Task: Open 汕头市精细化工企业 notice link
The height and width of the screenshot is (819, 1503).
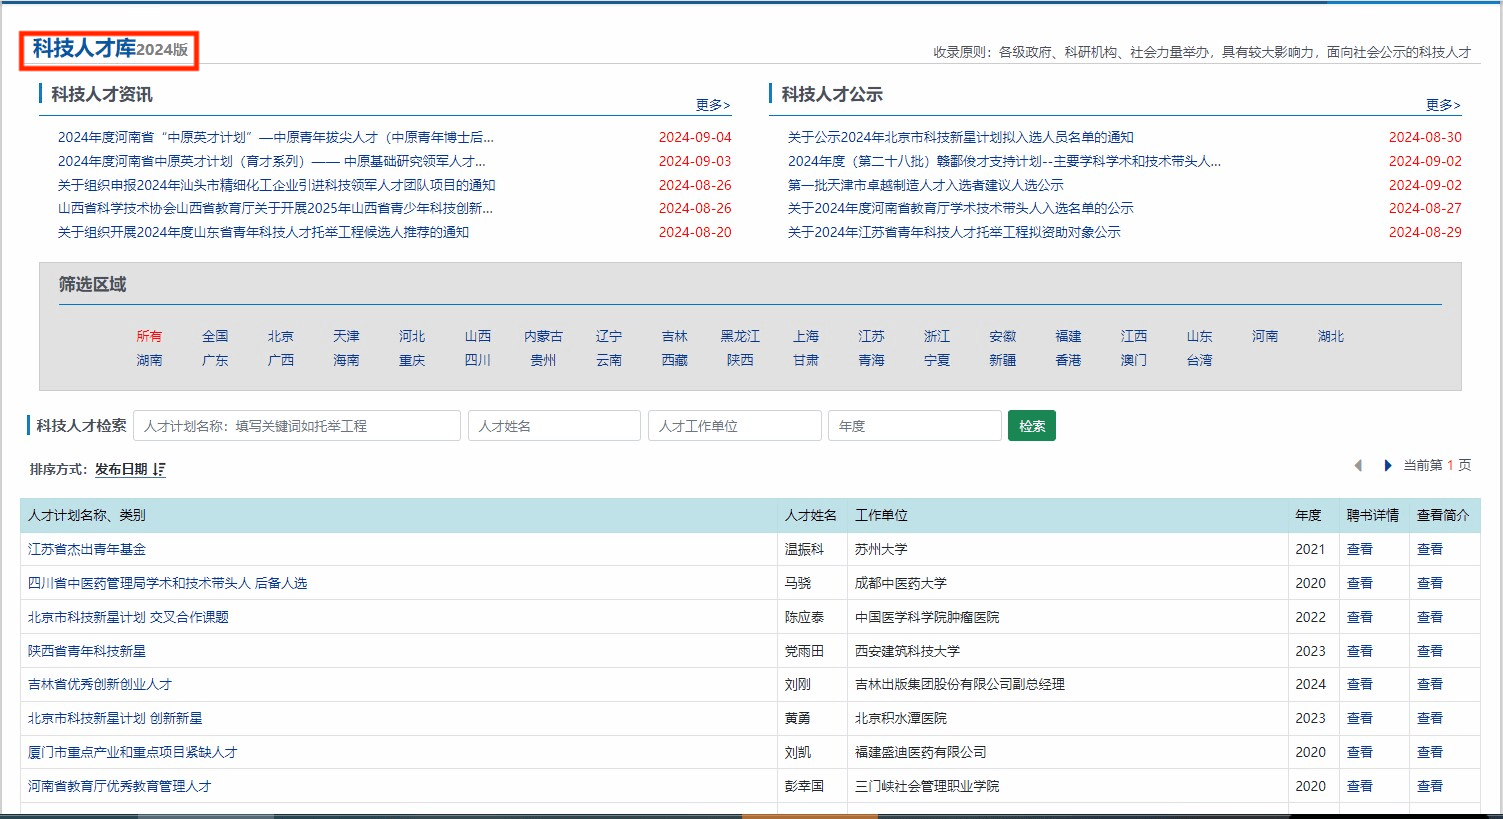Action: tap(276, 185)
